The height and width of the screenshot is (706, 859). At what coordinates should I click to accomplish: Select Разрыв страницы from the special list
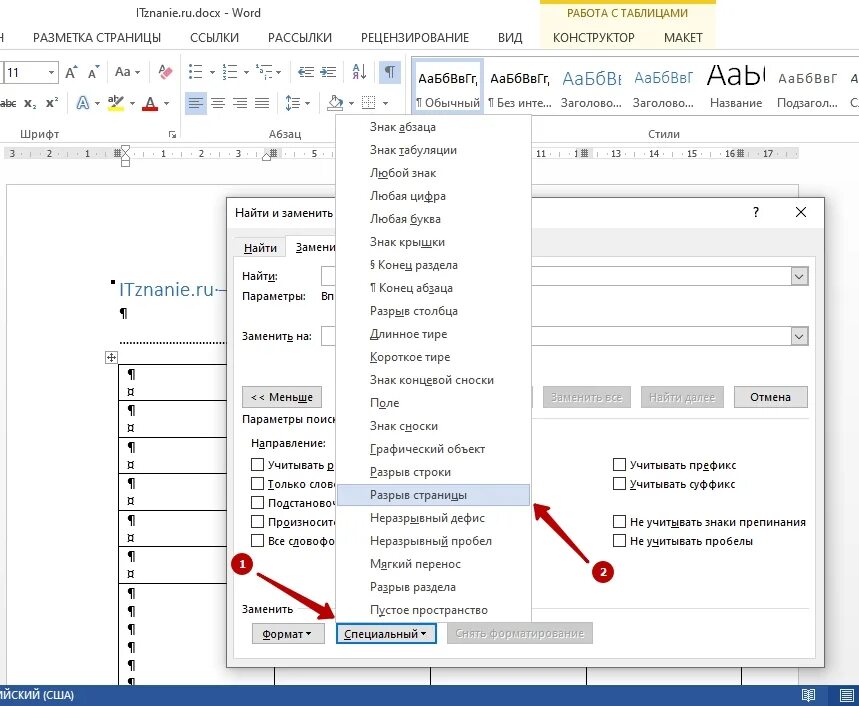tap(433, 495)
